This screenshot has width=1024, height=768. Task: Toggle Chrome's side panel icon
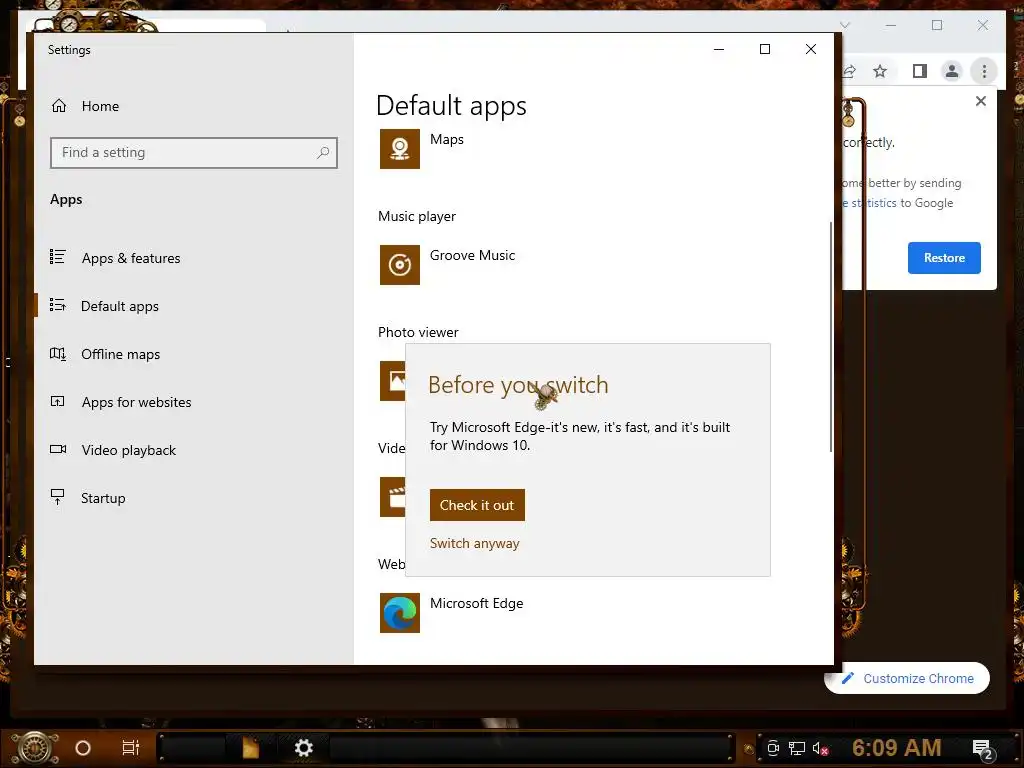(x=920, y=71)
